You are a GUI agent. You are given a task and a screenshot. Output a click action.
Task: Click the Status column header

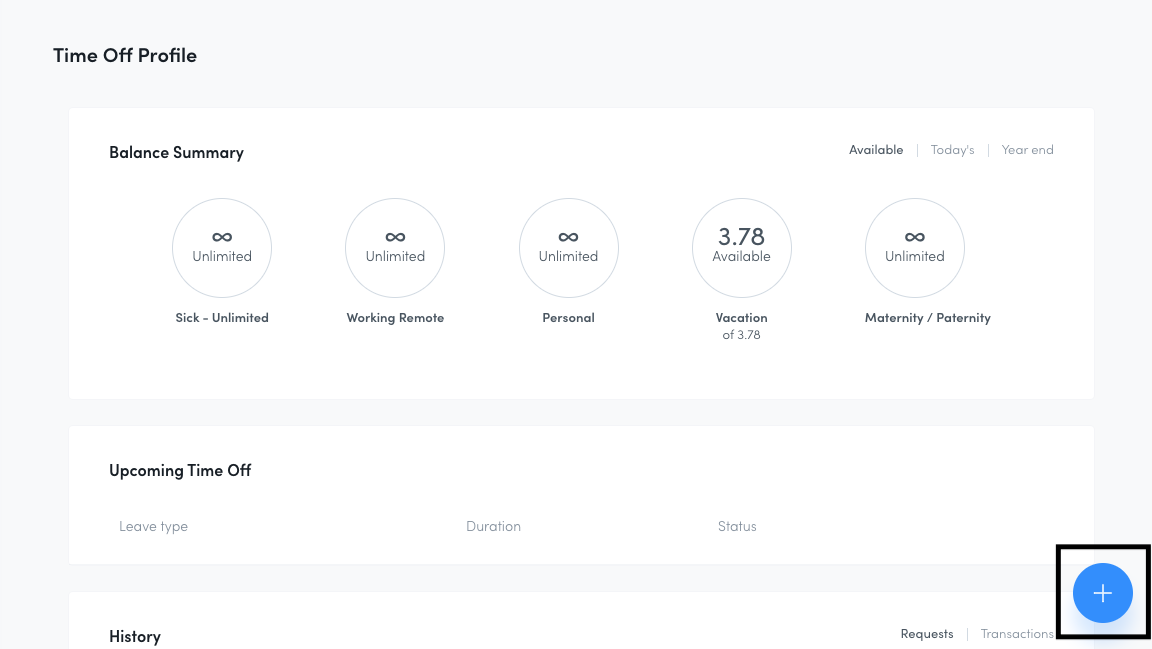tap(737, 526)
